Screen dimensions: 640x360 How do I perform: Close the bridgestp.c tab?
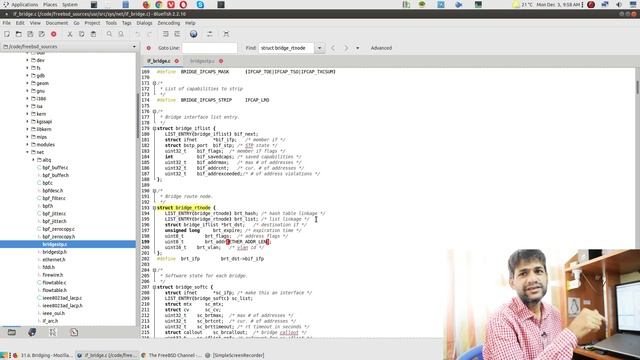click(x=221, y=61)
